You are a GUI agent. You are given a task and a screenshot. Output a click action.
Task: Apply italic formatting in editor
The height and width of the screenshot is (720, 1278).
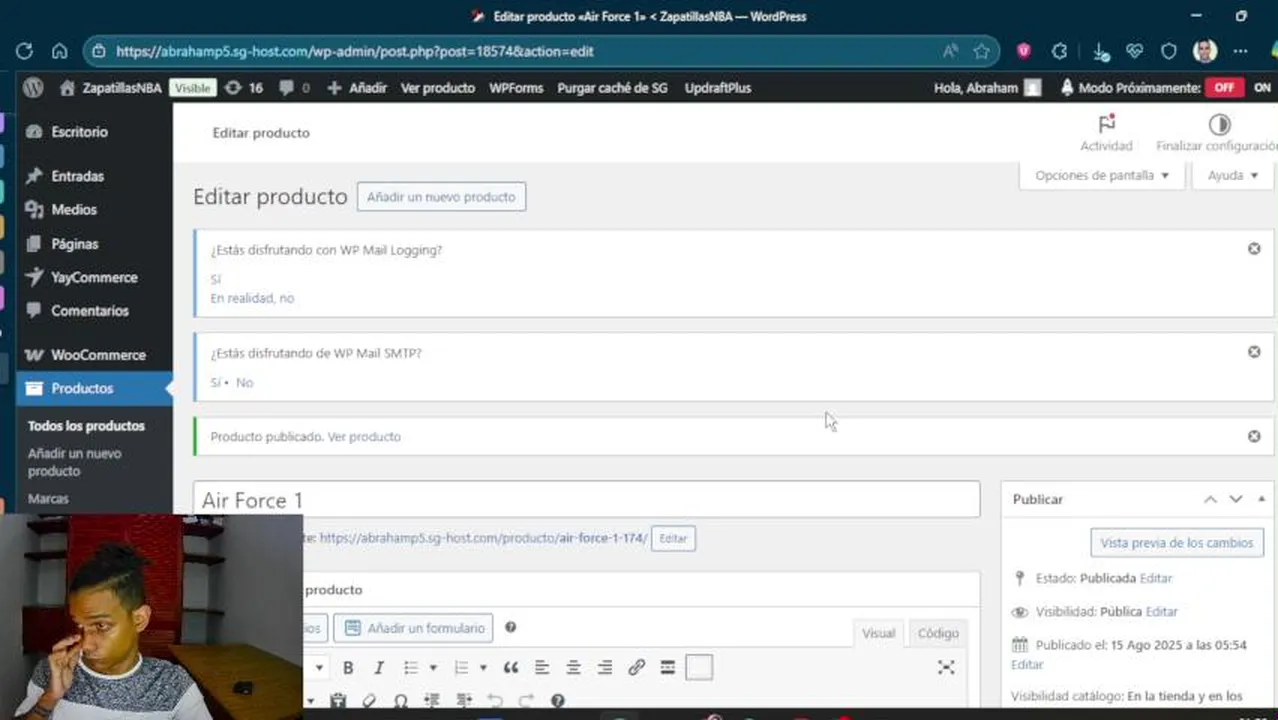point(379,667)
